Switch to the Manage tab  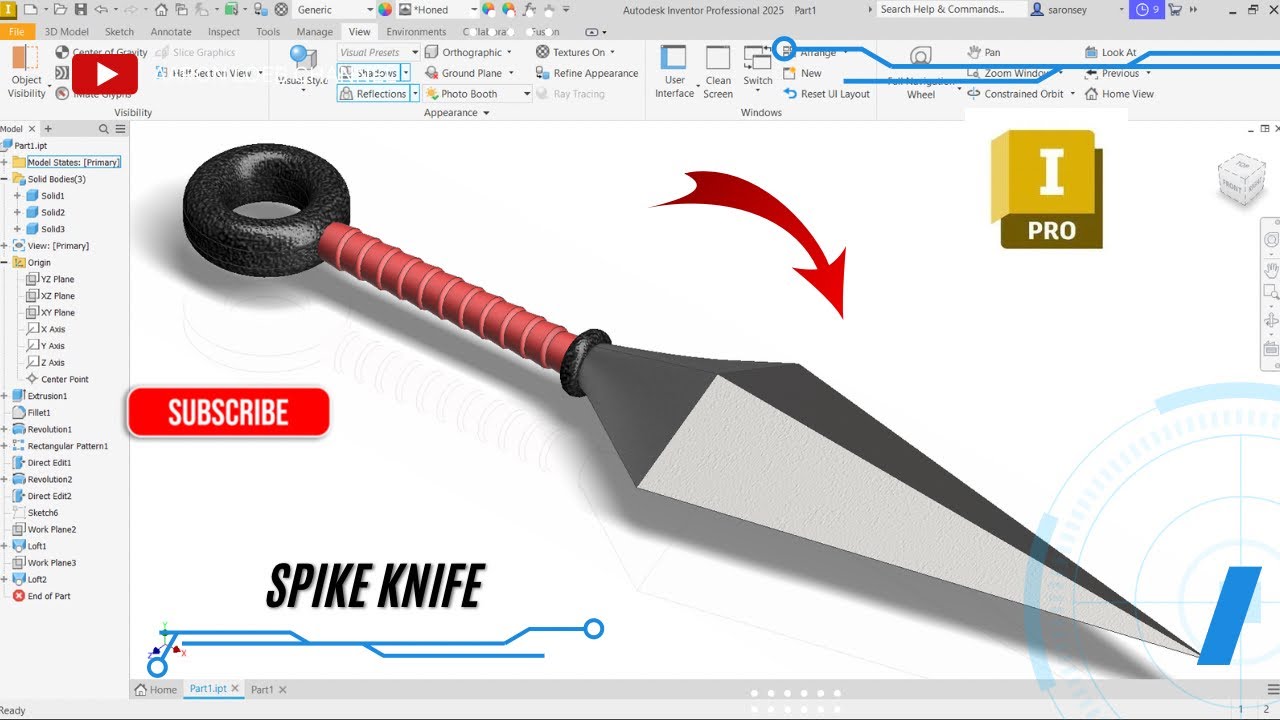coord(314,31)
